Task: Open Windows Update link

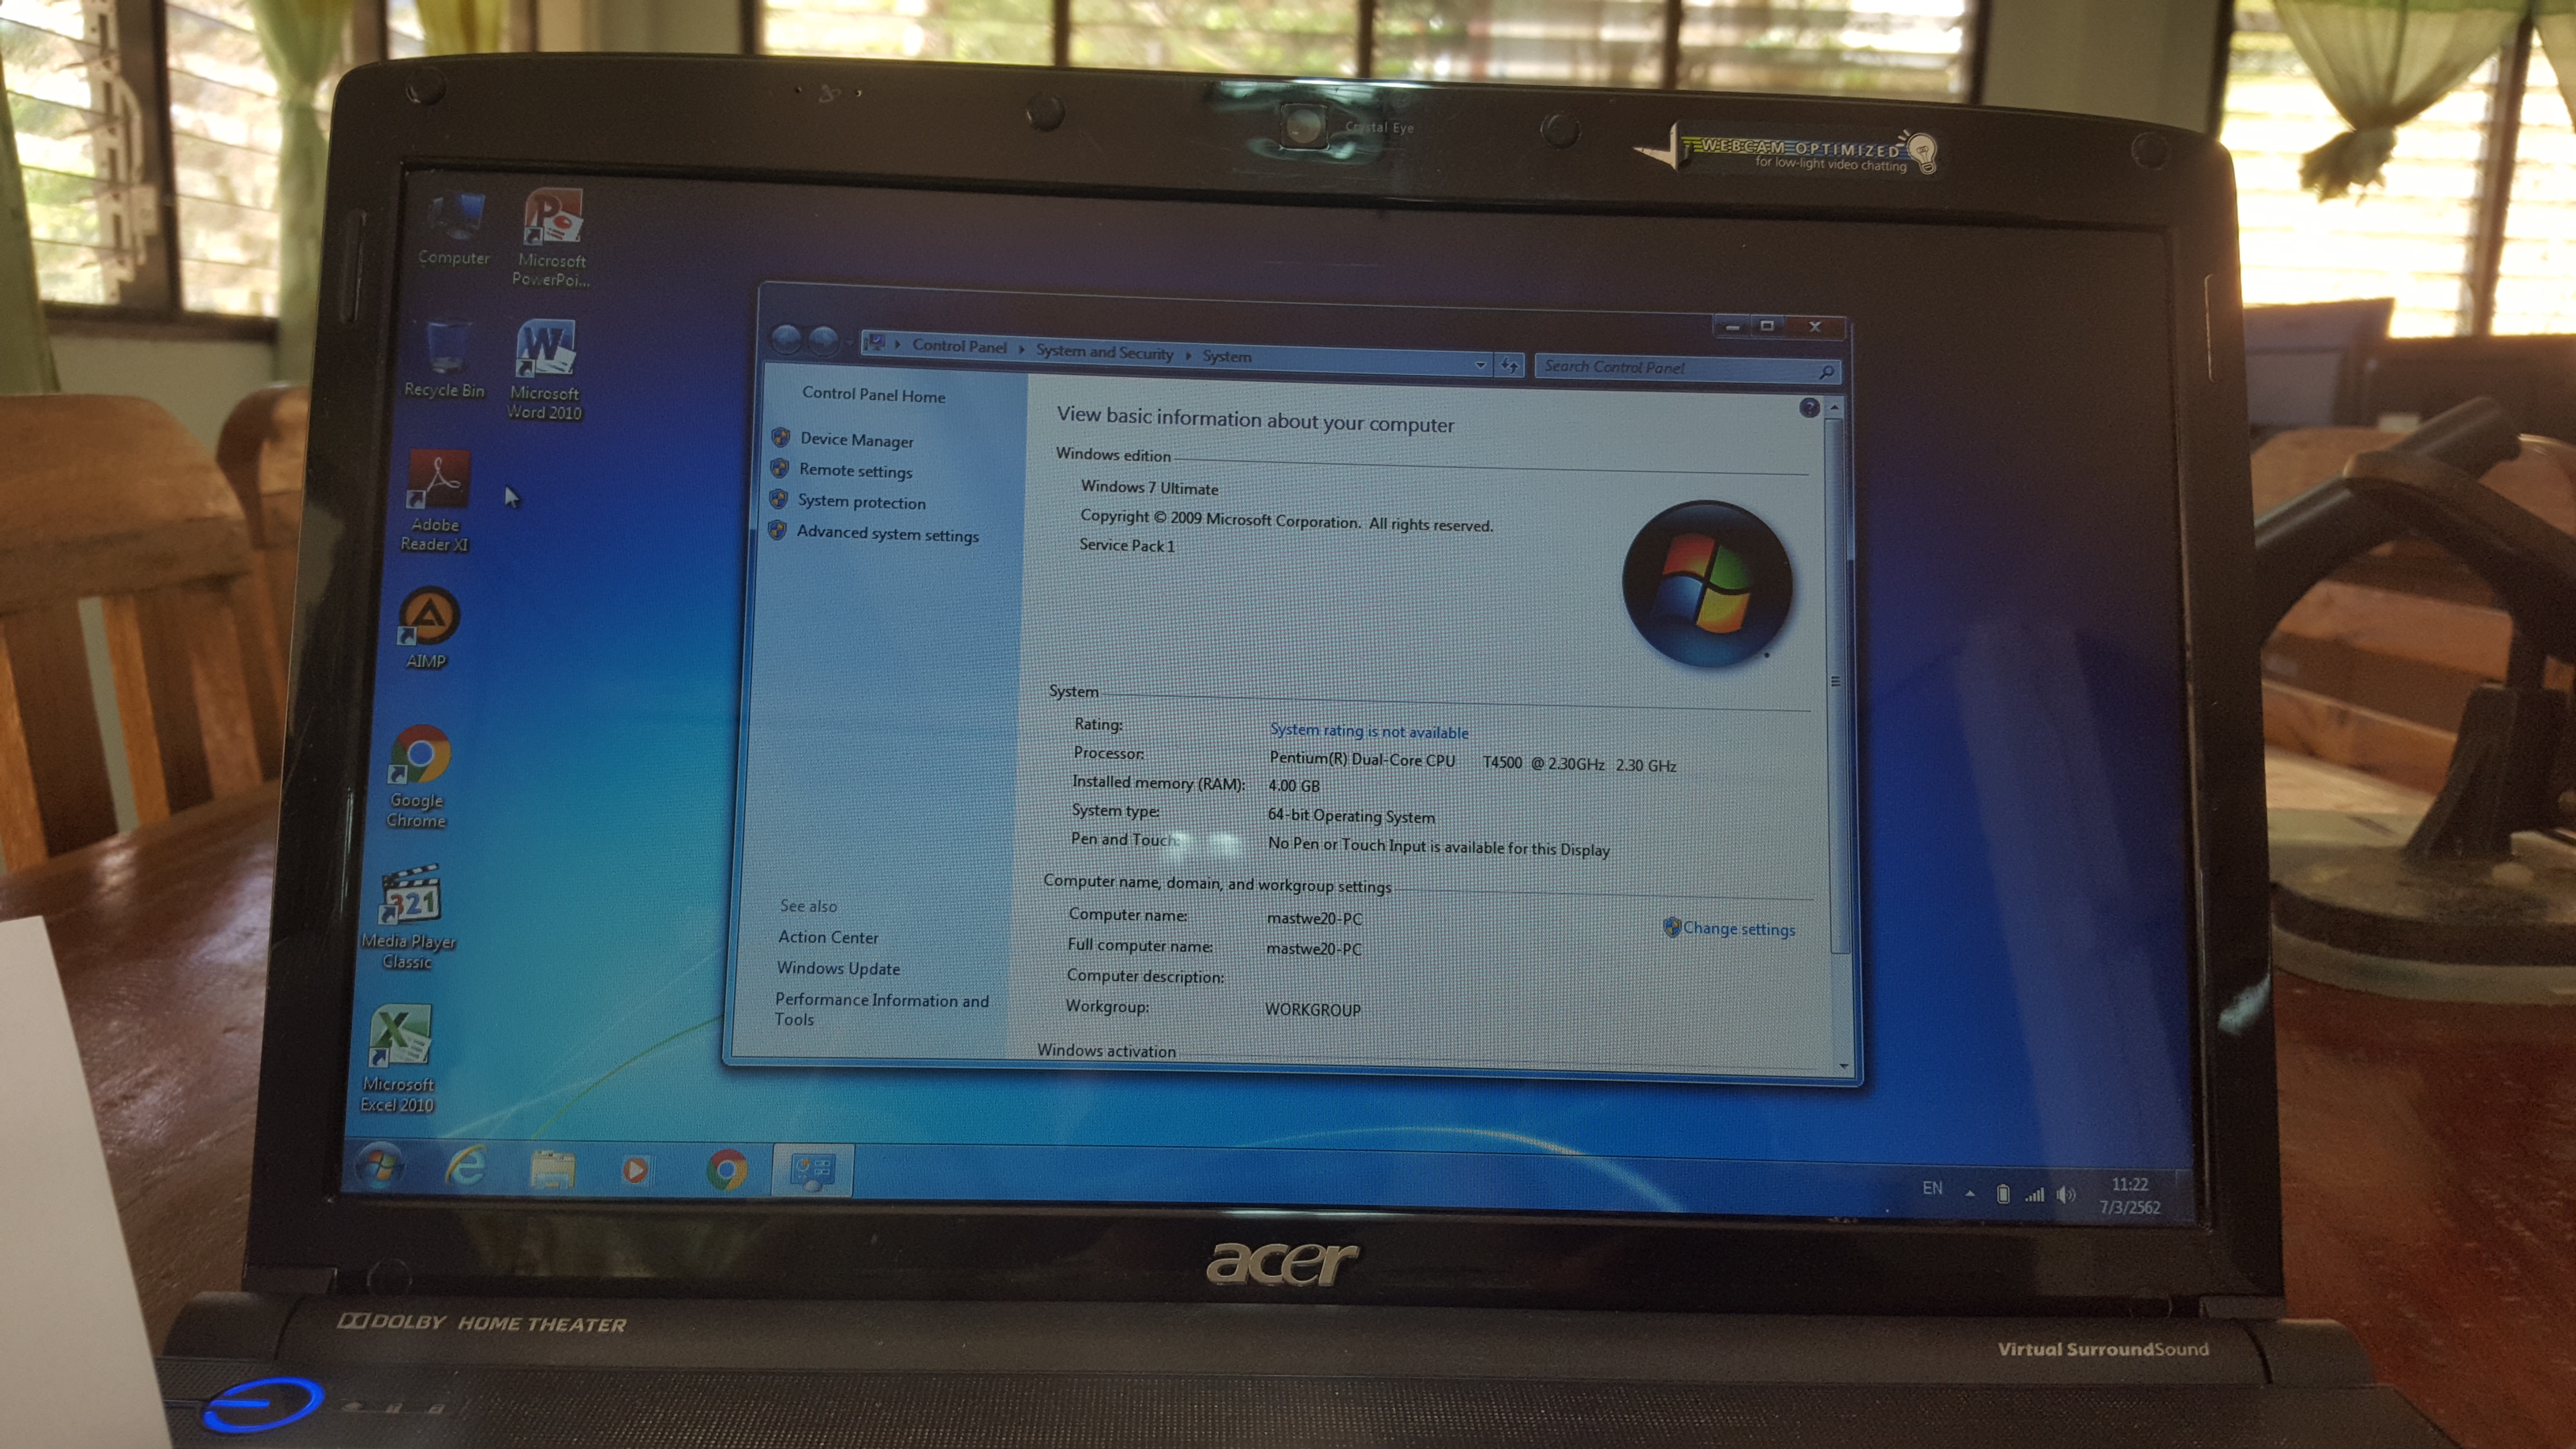Action: pyautogui.click(x=838, y=968)
